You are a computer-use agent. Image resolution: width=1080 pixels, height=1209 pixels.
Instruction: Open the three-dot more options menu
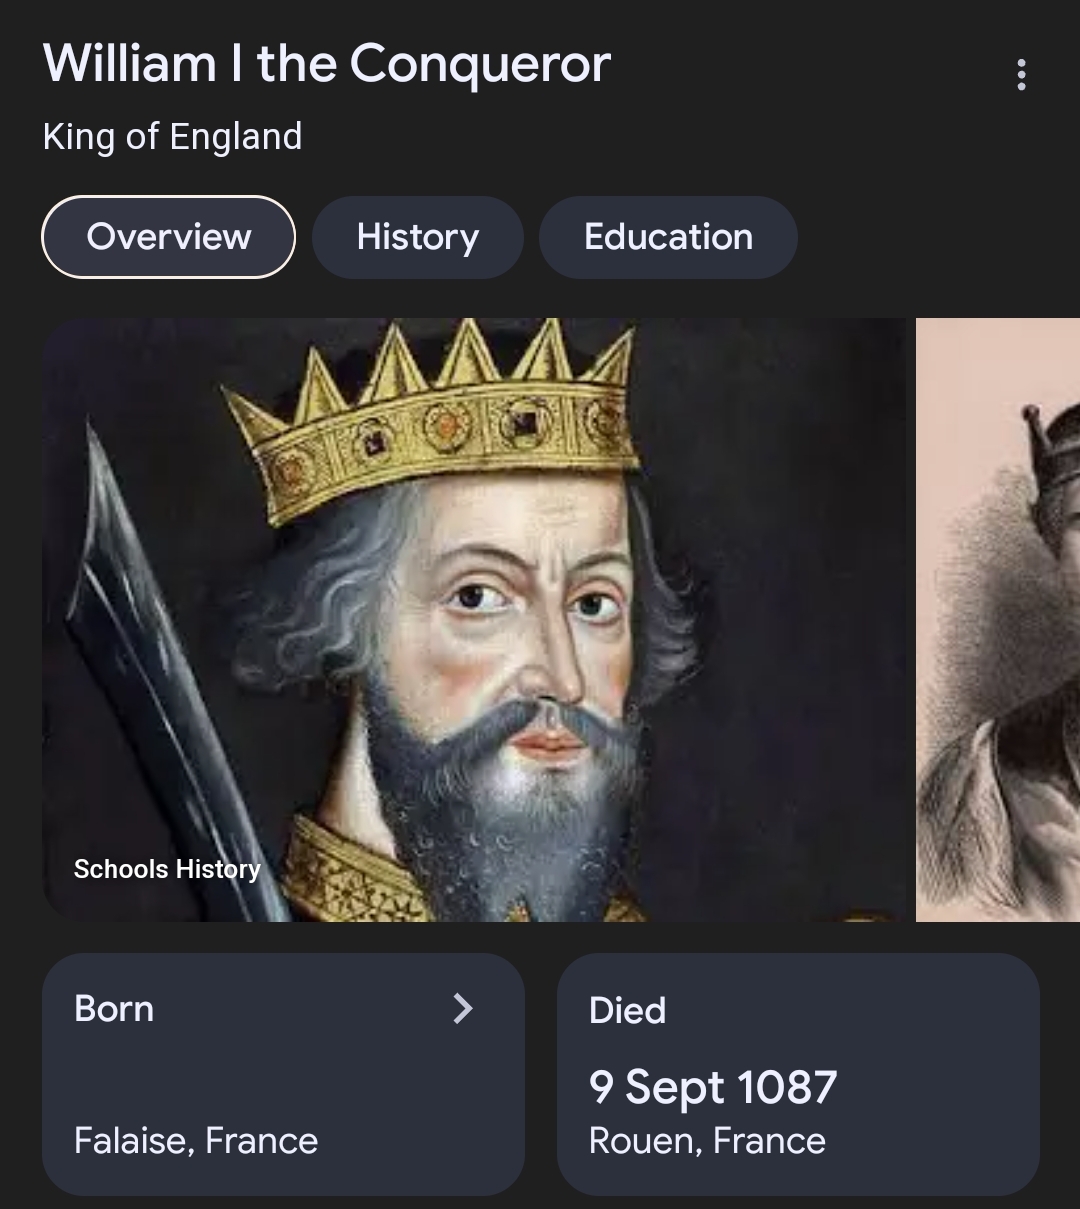pyautogui.click(x=1020, y=75)
